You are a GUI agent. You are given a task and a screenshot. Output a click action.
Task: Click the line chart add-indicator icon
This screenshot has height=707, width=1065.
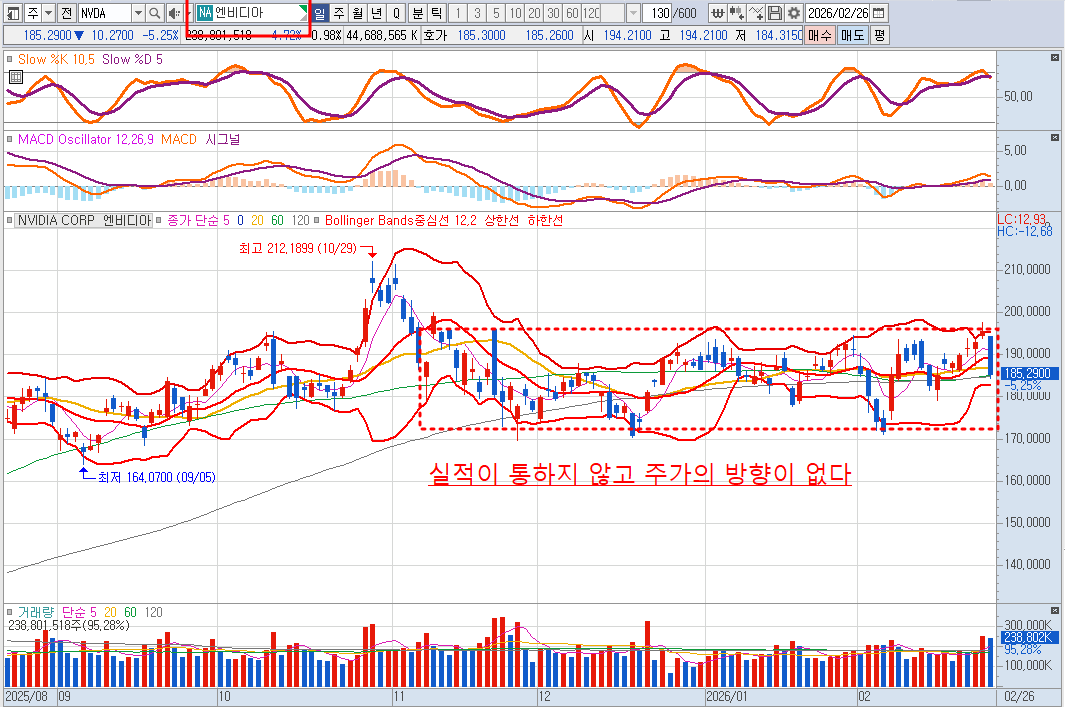[756, 13]
